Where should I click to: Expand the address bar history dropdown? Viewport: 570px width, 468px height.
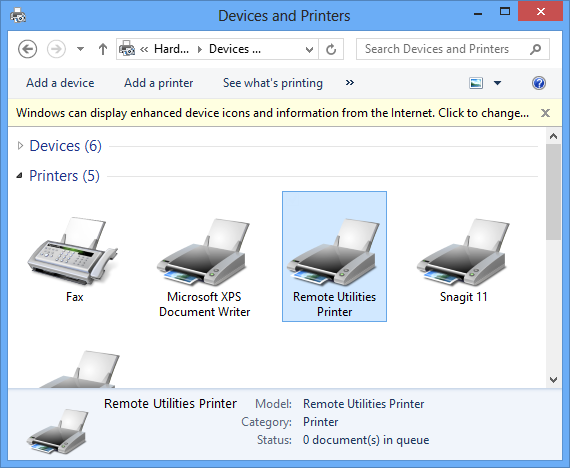click(309, 49)
